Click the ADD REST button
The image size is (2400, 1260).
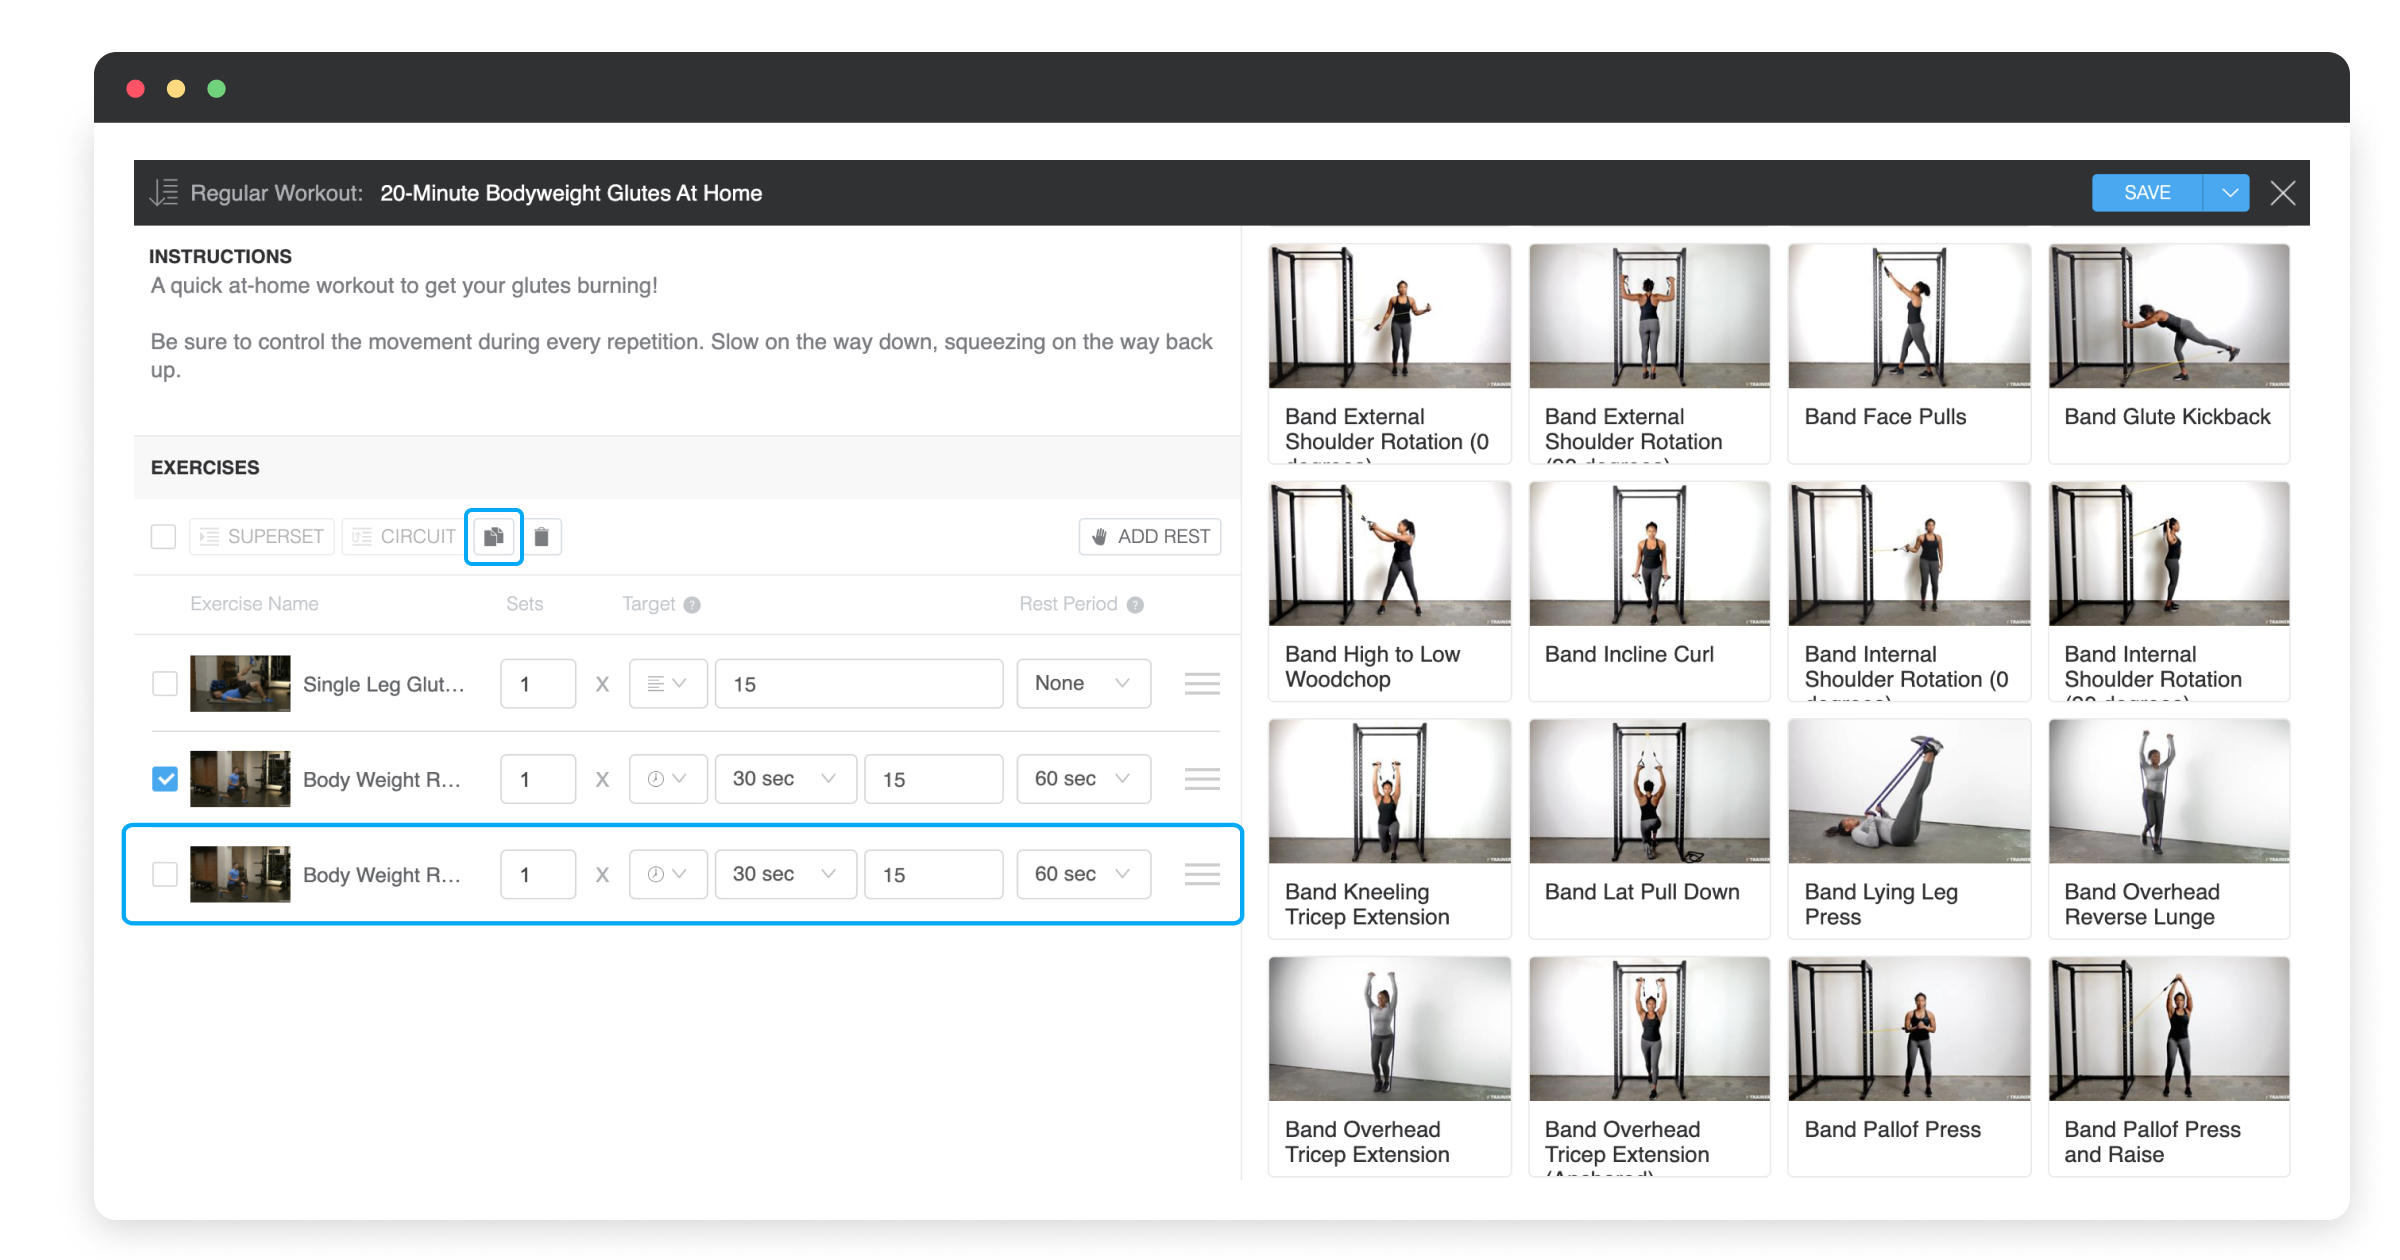point(1150,537)
